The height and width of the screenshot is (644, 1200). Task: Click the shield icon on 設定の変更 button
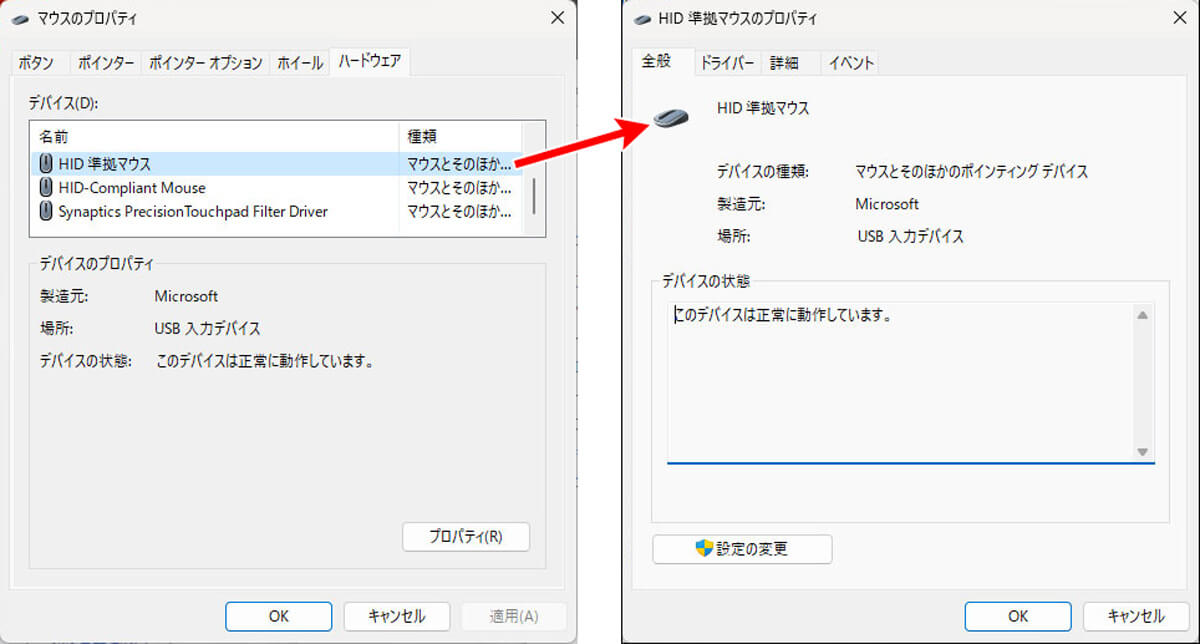pyautogui.click(x=704, y=548)
